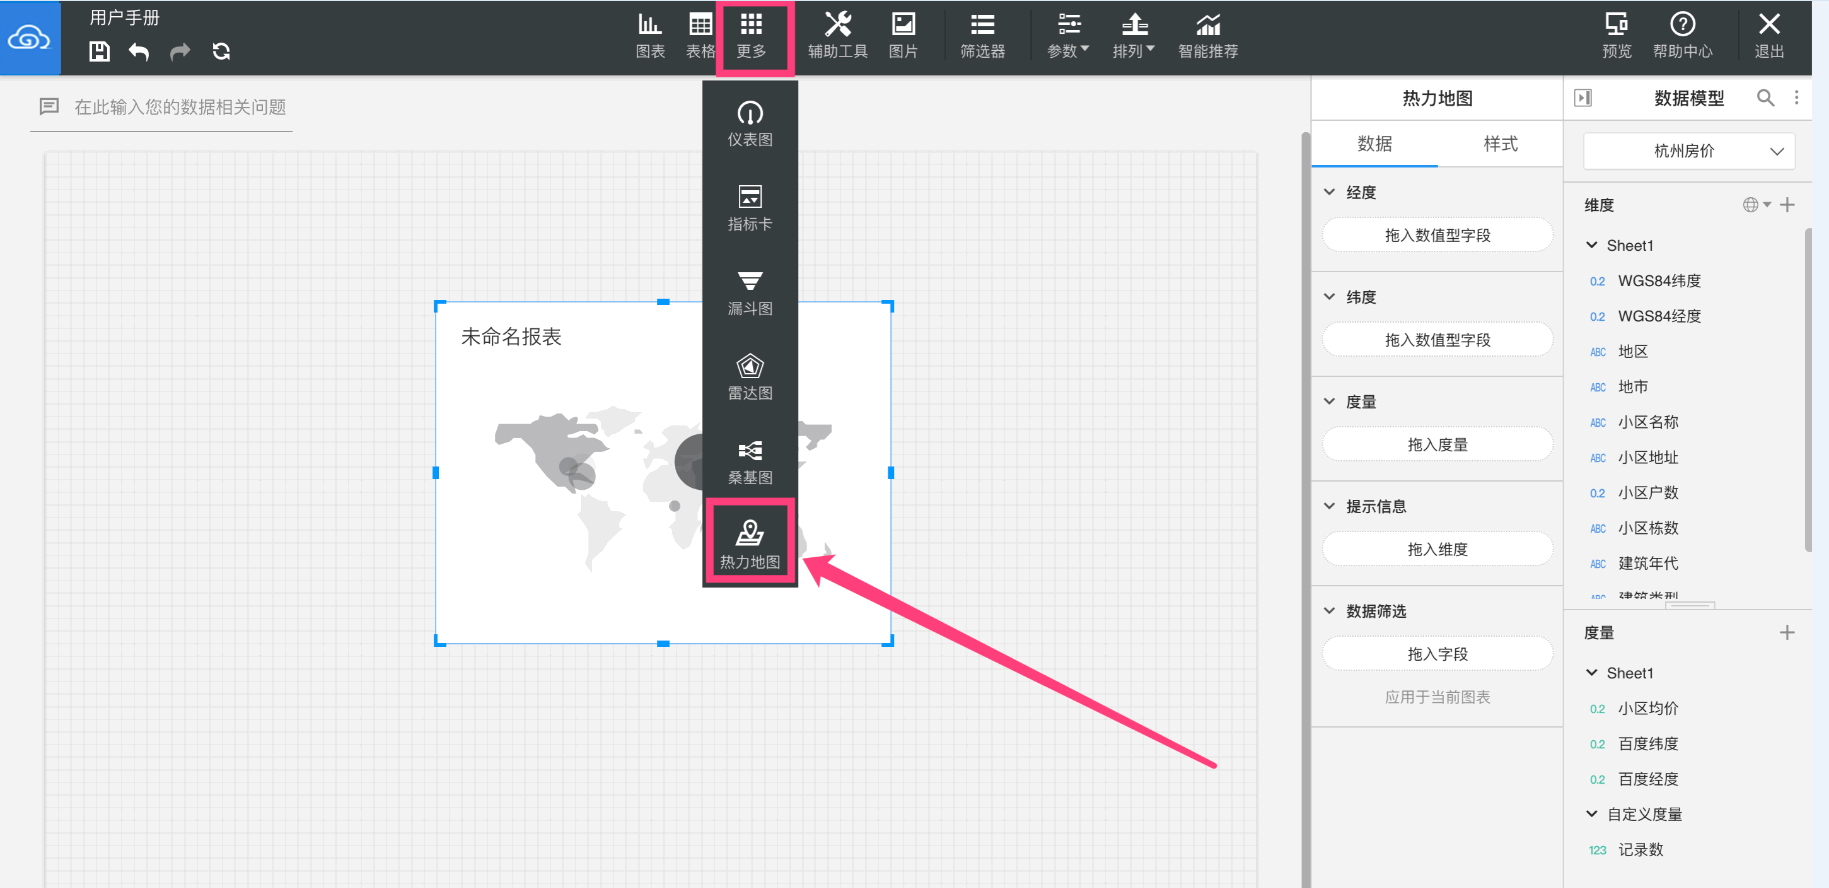Refresh the data with the reload icon
Image resolution: width=1829 pixels, height=888 pixels.
point(221,52)
